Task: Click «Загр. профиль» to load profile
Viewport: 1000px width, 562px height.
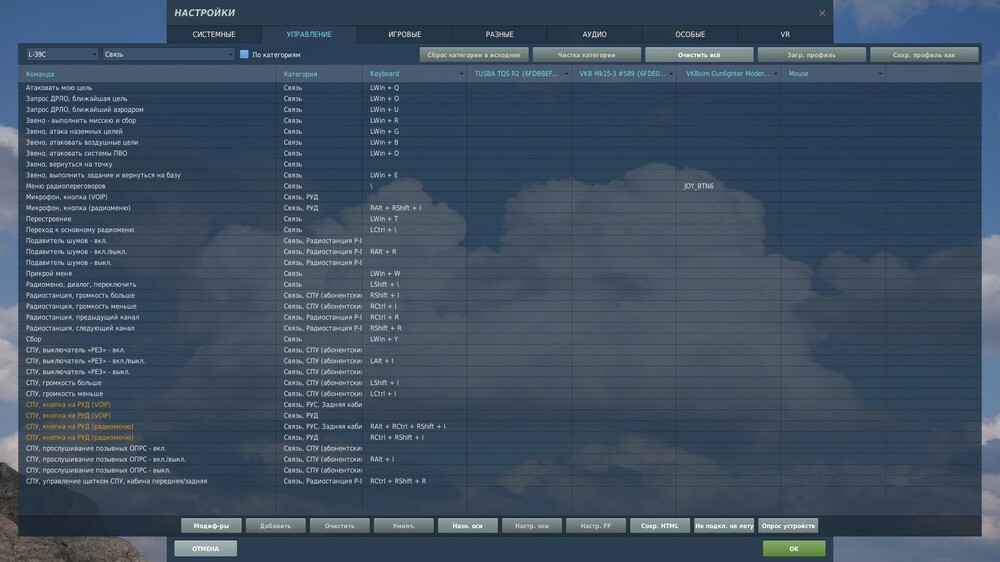Action: tap(811, 55)
